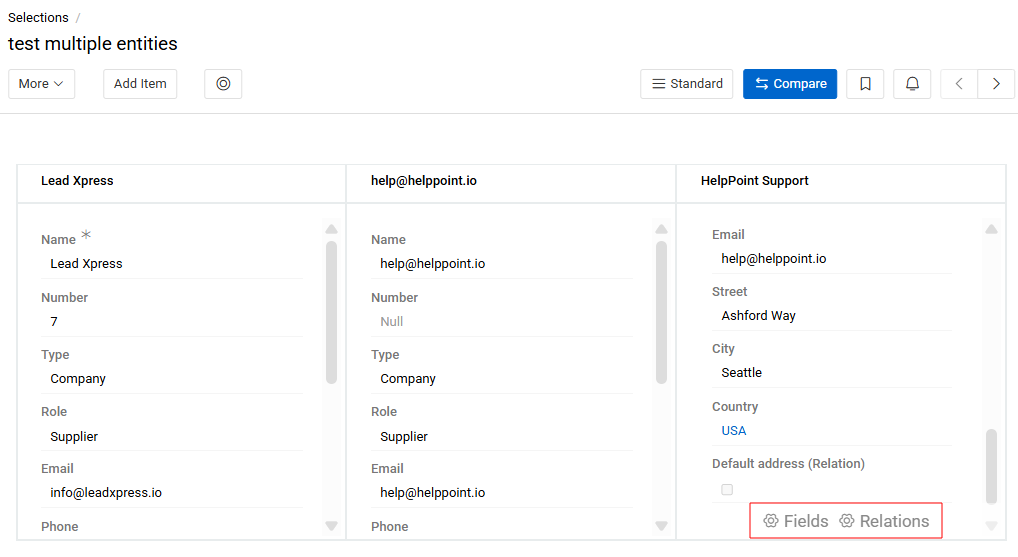
Task: Click the bookmark icon button
Action: coord(865,84)
